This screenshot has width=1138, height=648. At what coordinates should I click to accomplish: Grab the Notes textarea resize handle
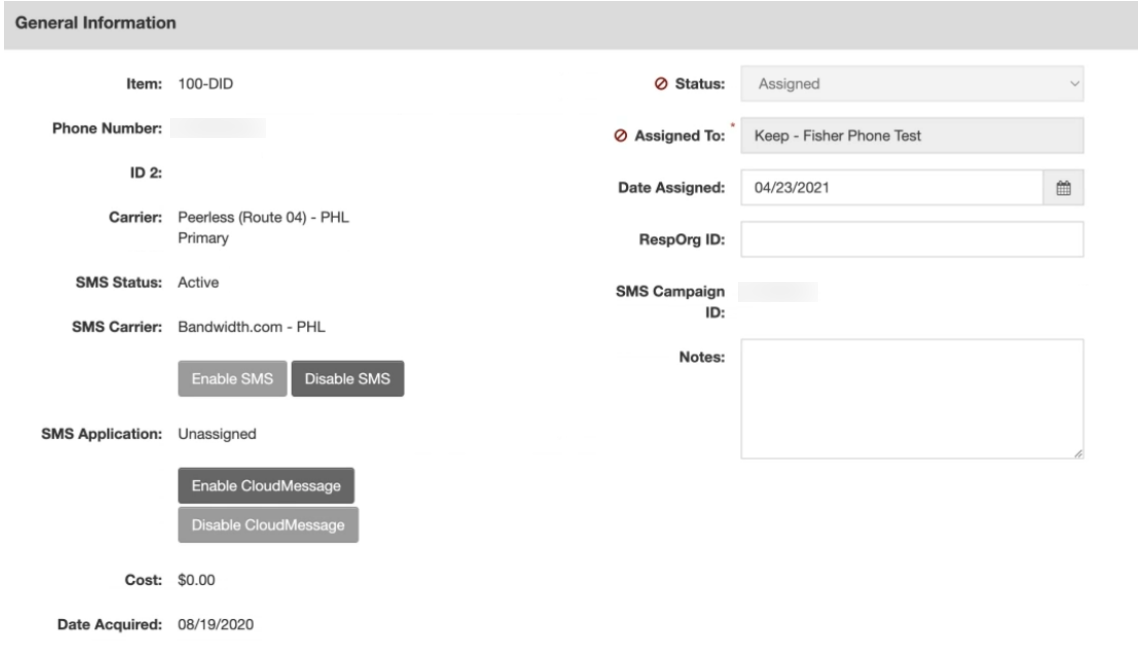click(1078, 454)
